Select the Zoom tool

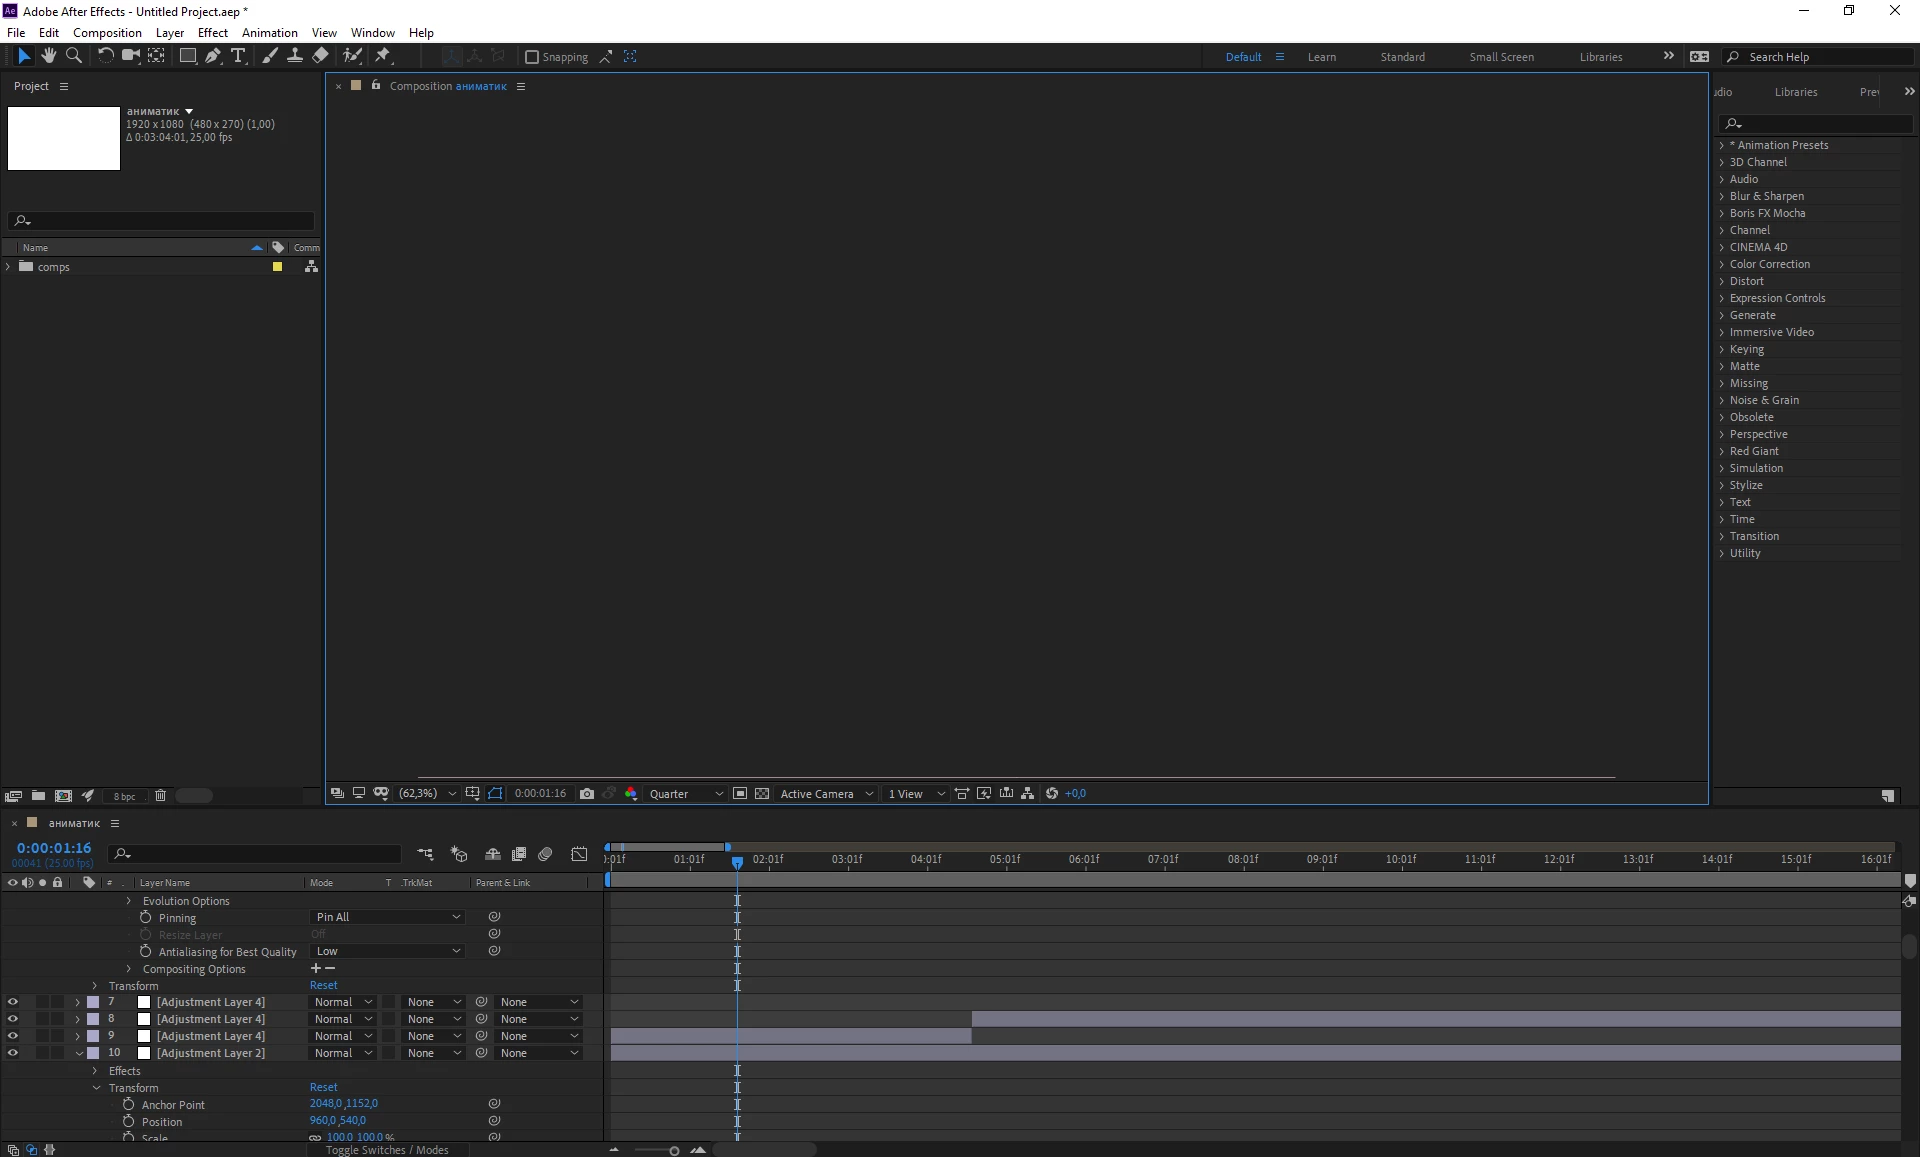[x=73, y=56]
